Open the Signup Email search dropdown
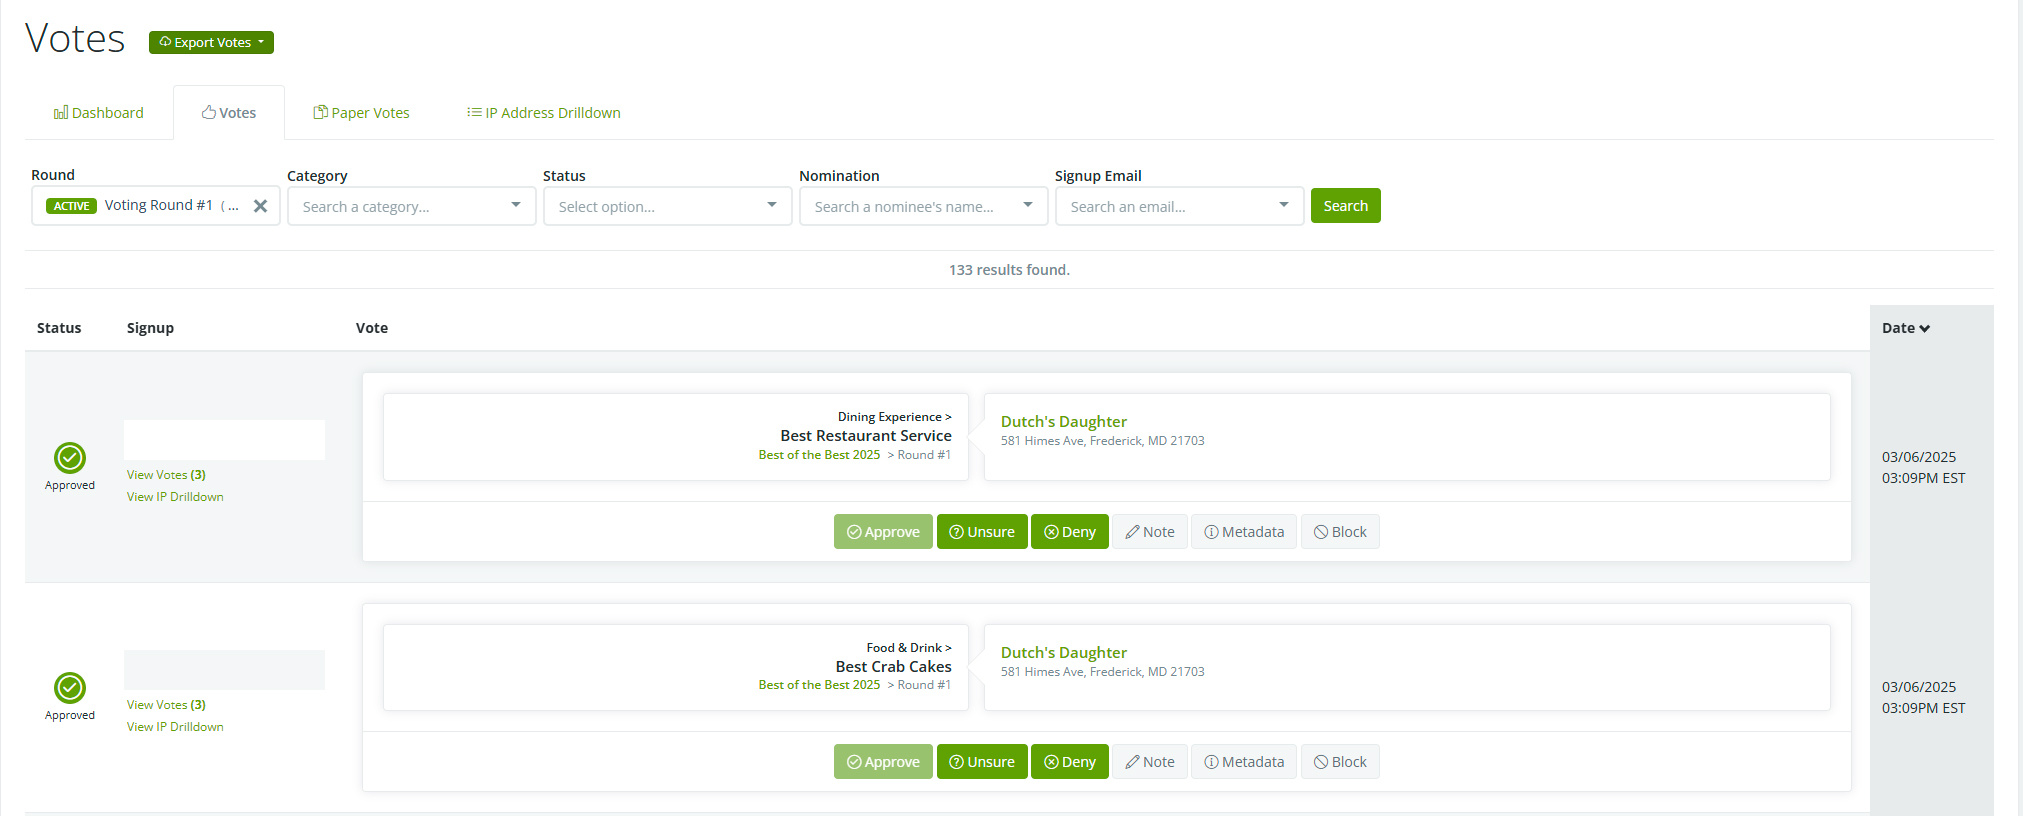 (1179, 207)
